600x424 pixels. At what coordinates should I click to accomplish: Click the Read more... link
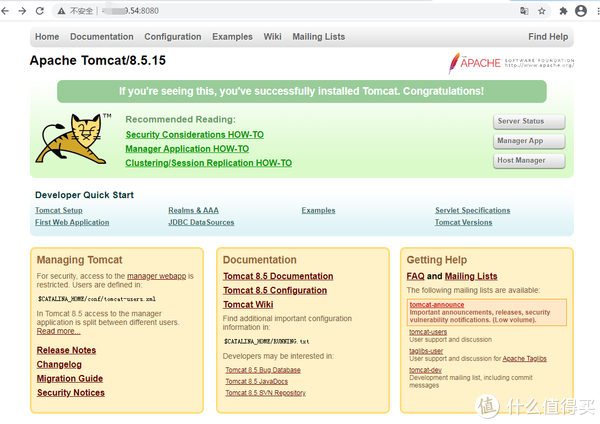tap(59, 331)
